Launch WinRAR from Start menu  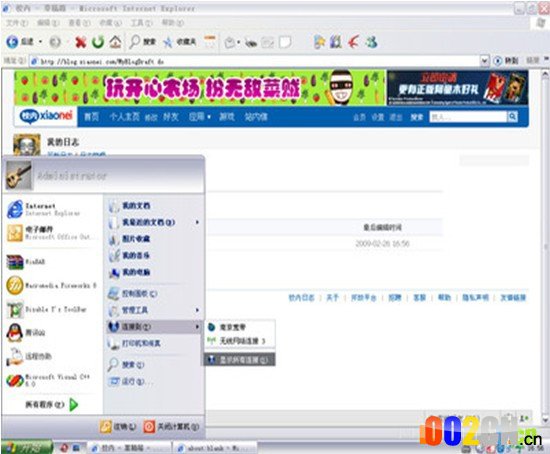[26, 262]
